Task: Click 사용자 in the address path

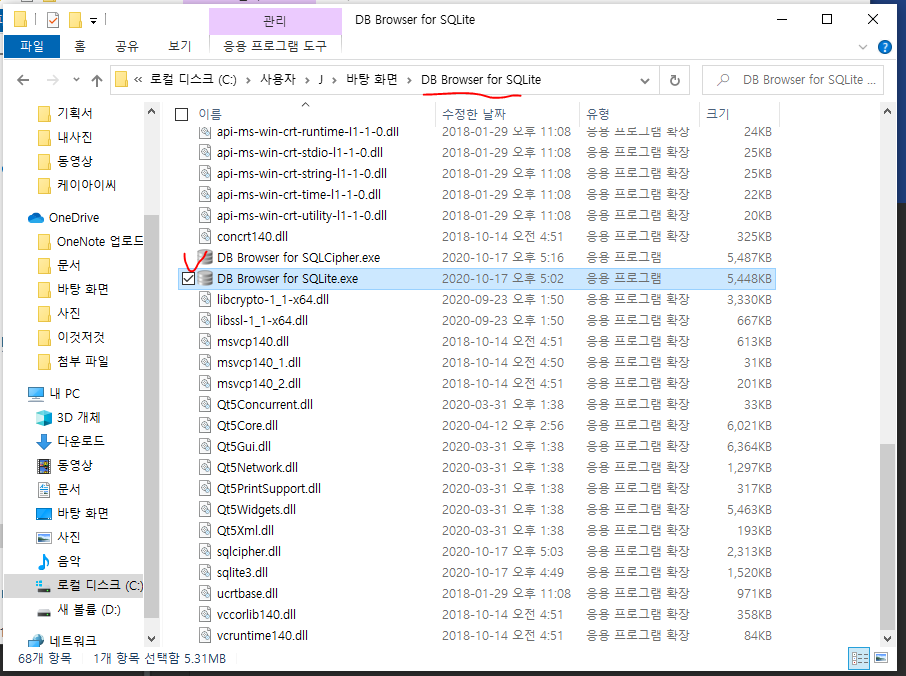Action: 278,80
